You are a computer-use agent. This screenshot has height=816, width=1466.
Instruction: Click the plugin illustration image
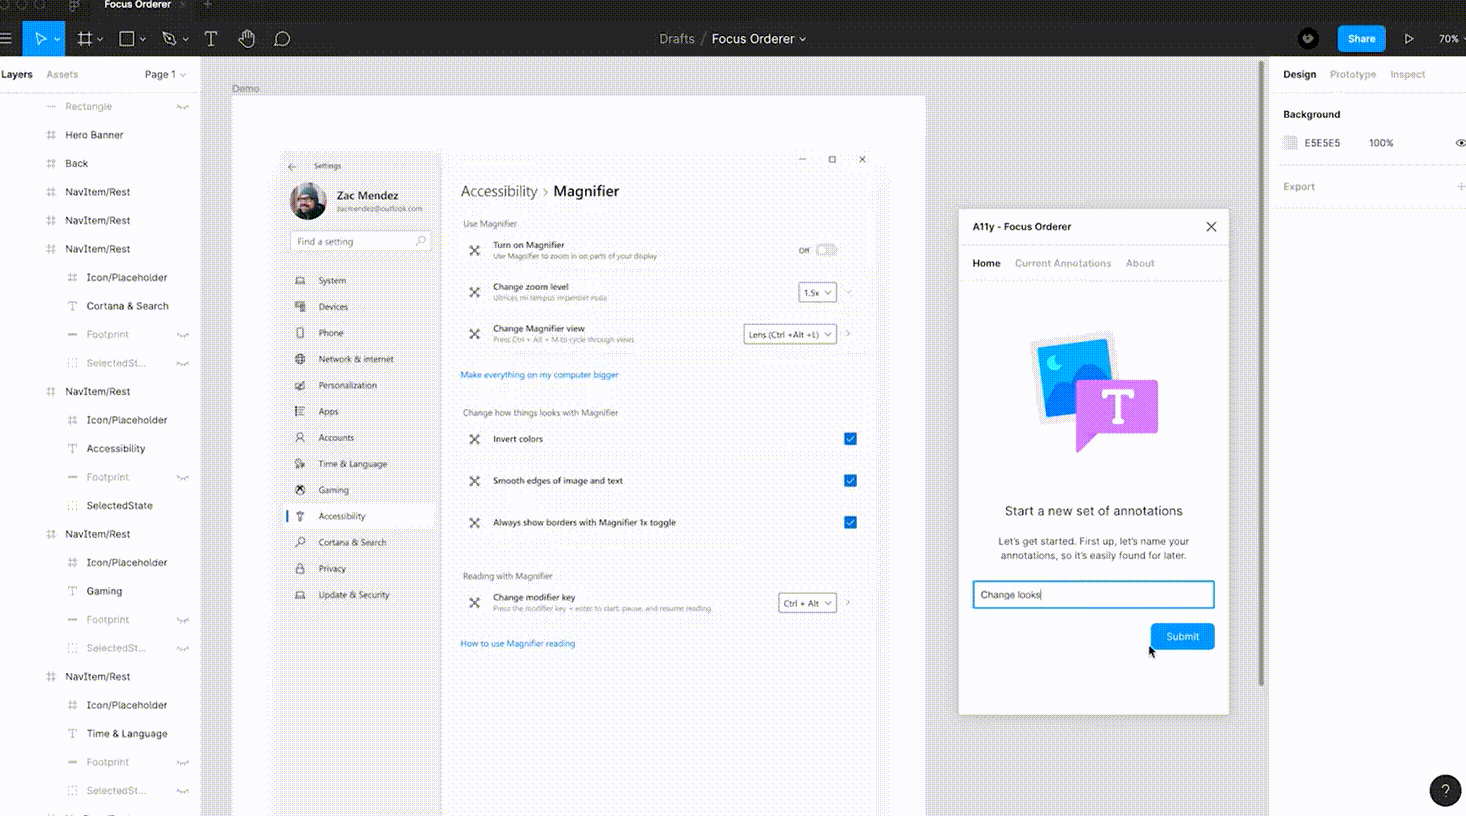[1094, 391]
